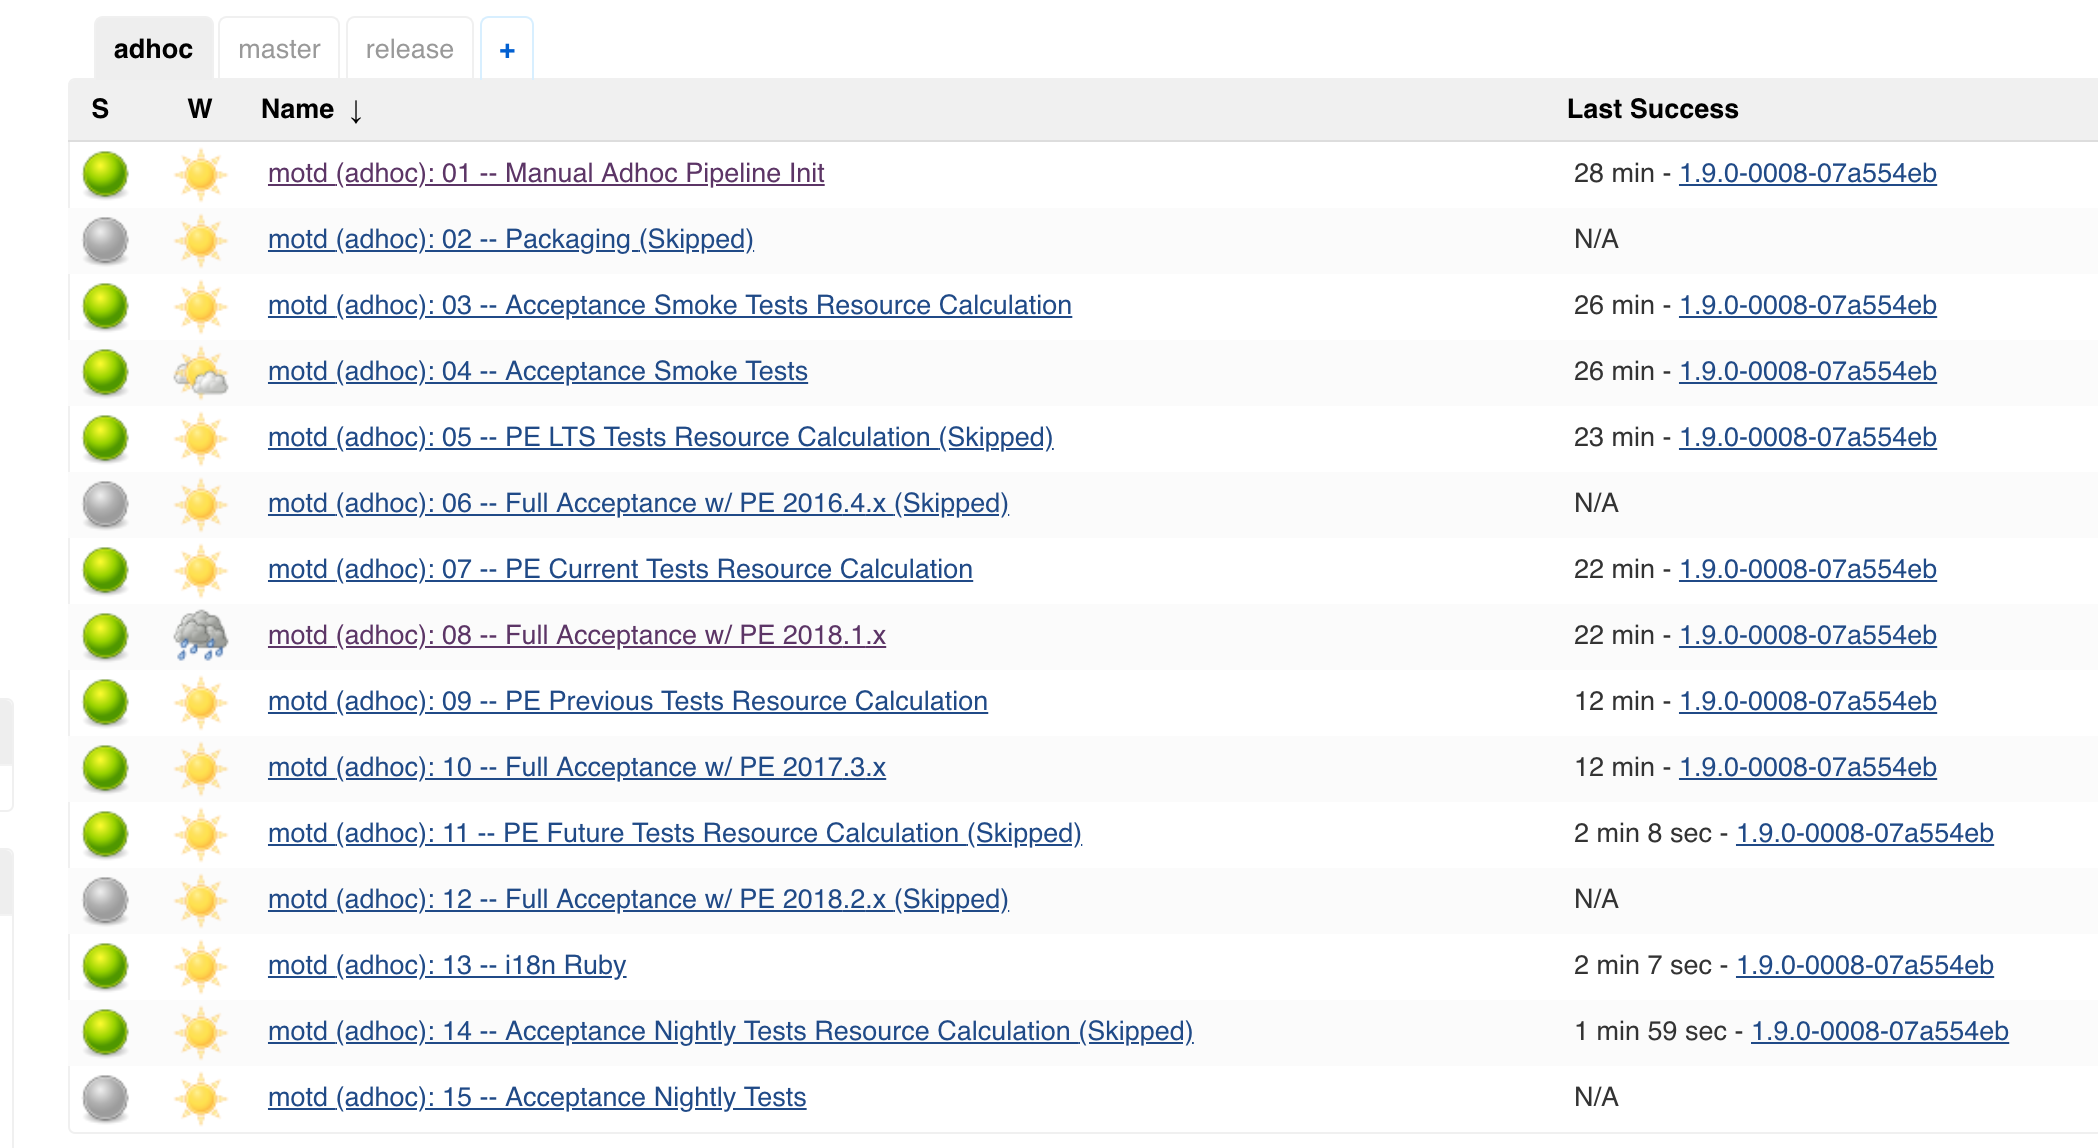Viewport: 2098px width, 1148px height.
Task: Click sunny weather icon for Full Acceptance PE 2017.3.x
Action: pos(200,768)
